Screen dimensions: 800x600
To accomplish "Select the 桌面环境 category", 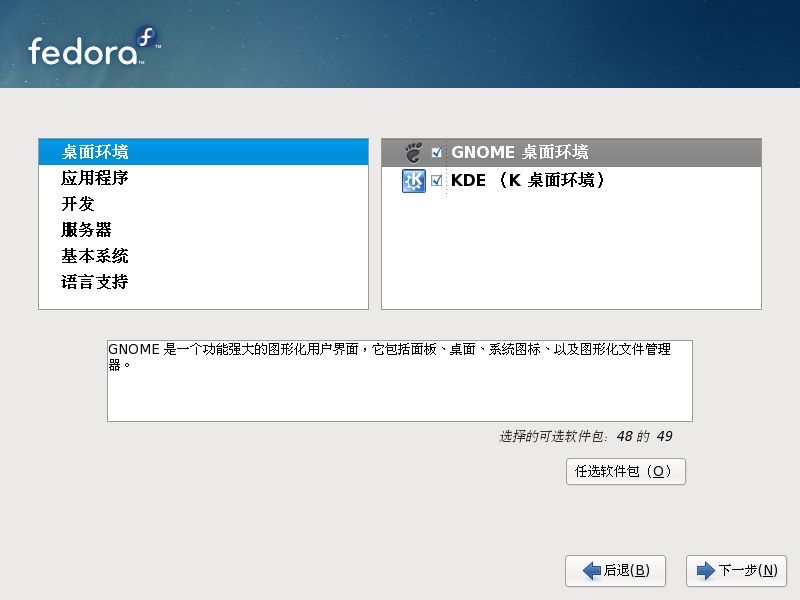I will coord(203,152).
